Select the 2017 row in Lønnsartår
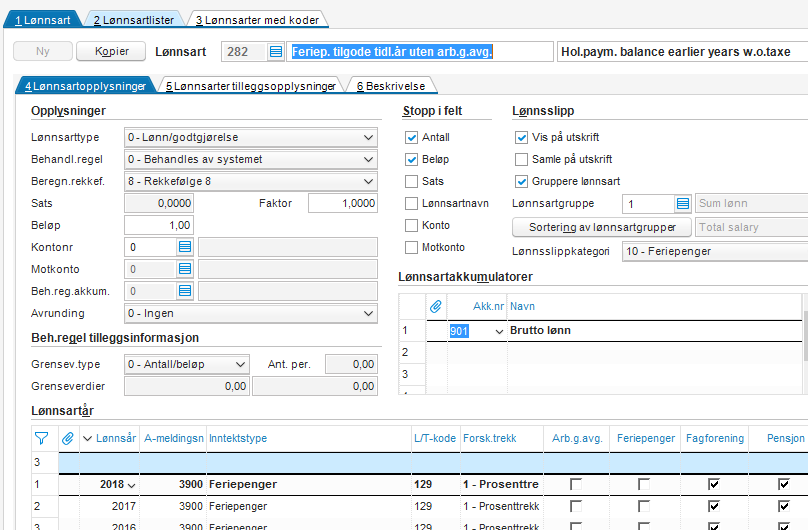The image size is (808, 530). 419,506
